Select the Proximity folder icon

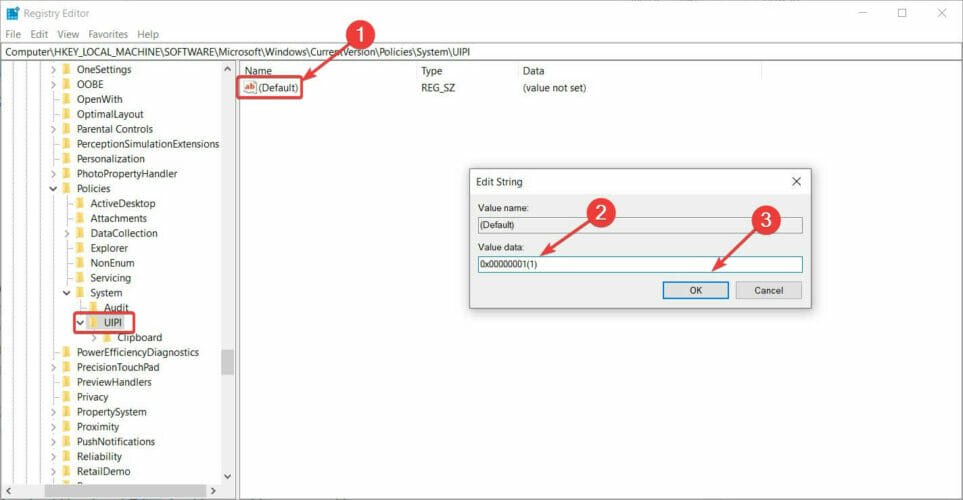click(x=66, y=427)
